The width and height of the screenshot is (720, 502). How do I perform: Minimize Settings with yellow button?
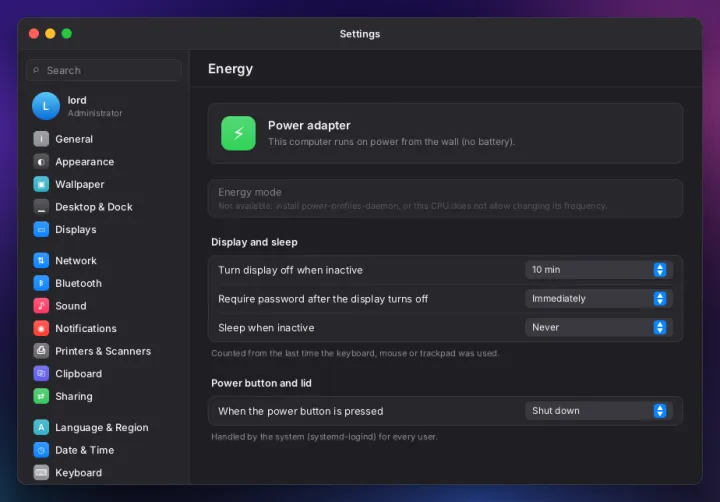pyautogui.click(x=51, y=34)
